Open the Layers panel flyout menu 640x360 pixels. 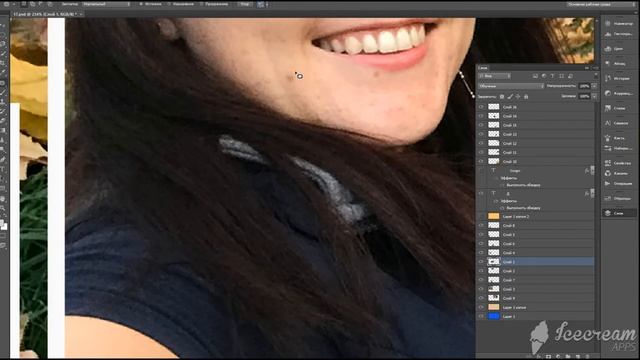(x=596, y=68)
